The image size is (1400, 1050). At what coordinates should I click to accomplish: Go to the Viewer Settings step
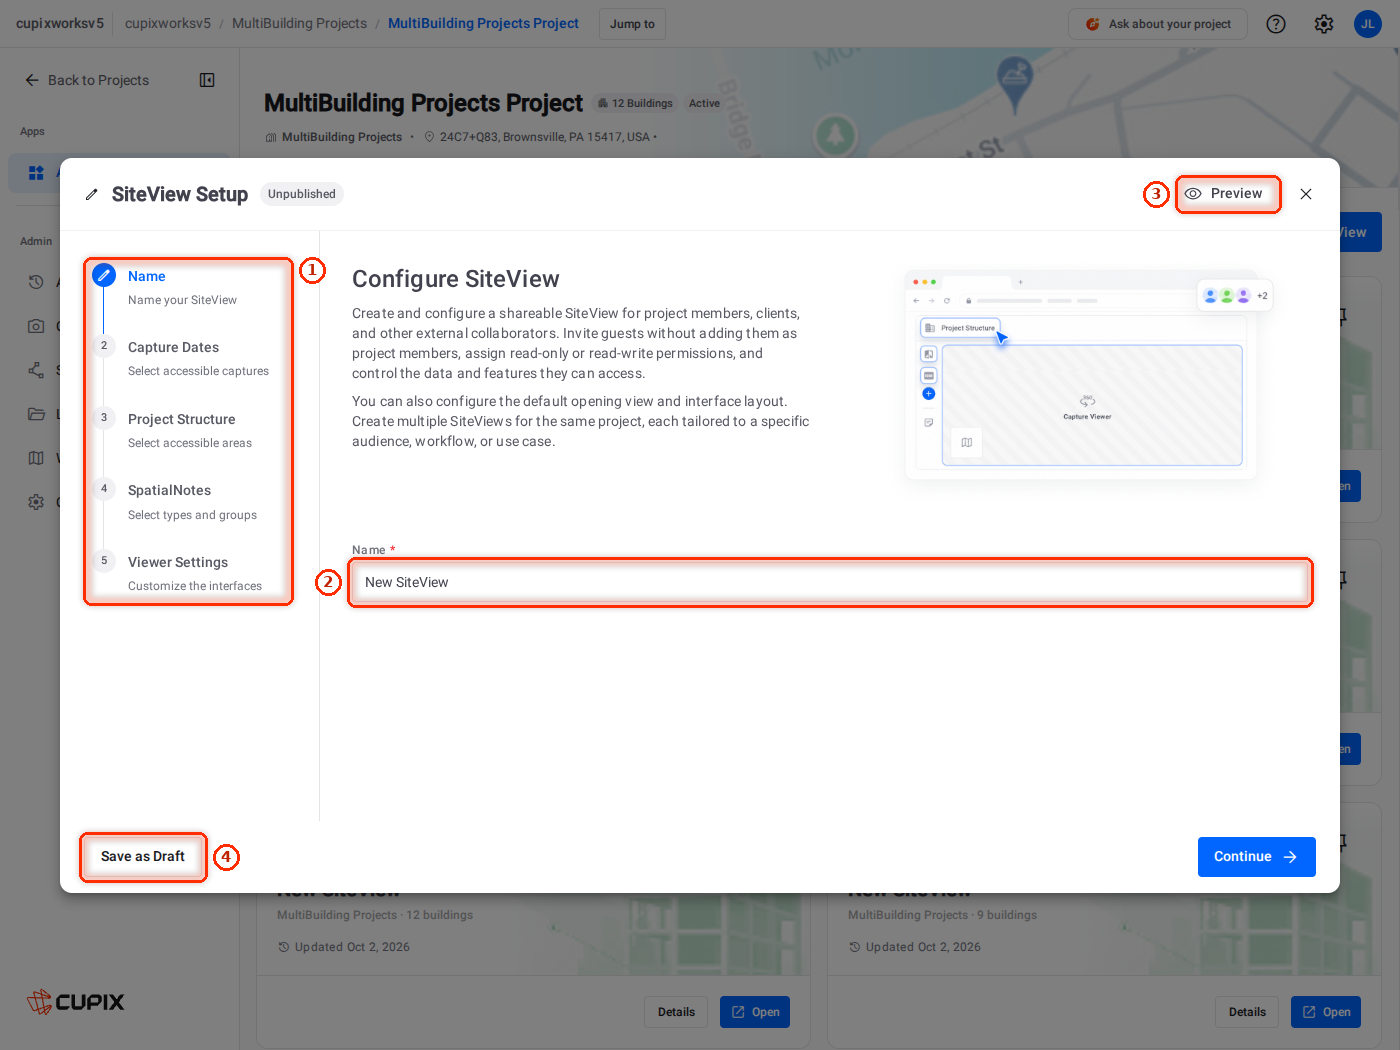pos(189,574)
